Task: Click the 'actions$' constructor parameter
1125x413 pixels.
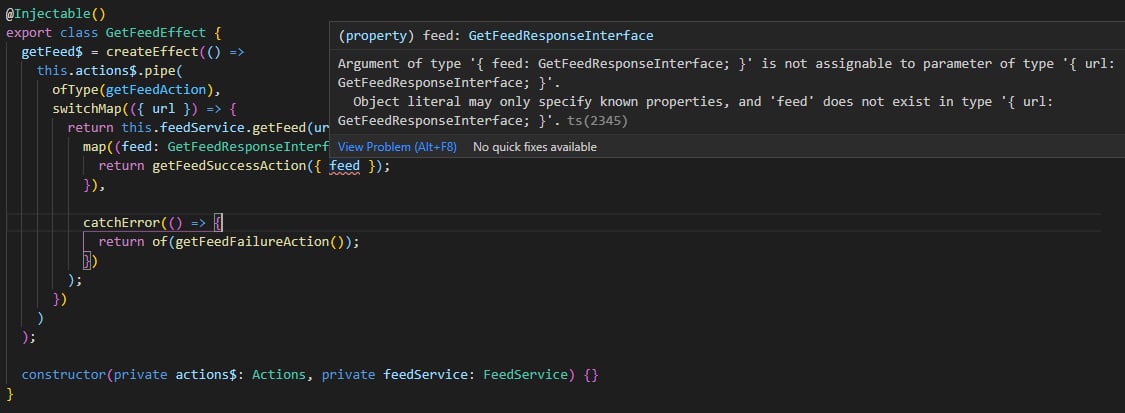Action: pyautogui.click(x=207, y=375)
